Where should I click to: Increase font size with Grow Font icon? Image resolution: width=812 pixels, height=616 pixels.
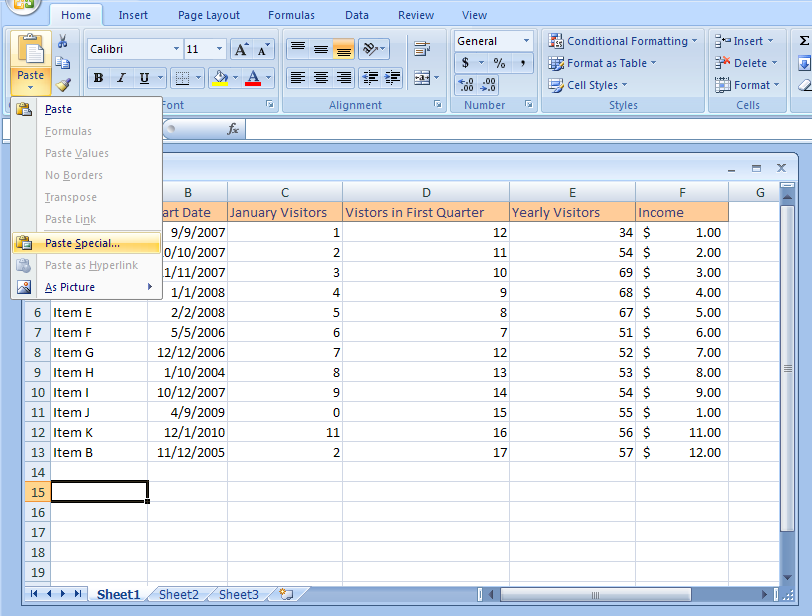[x=241, y=50]
